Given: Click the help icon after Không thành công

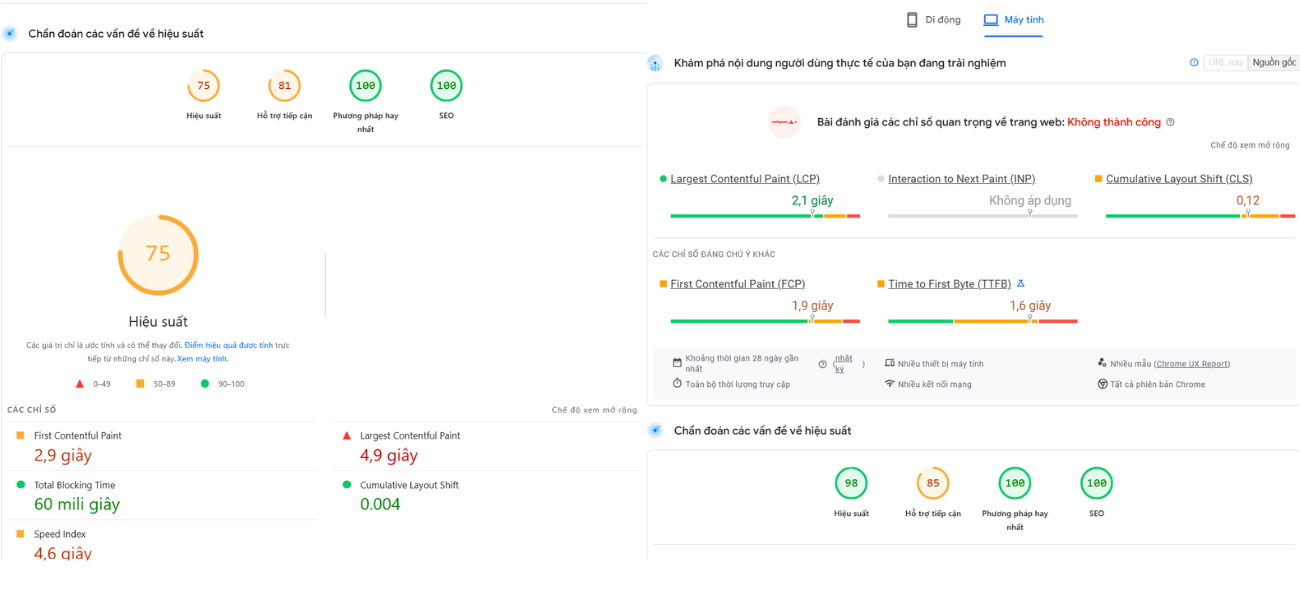Looking at the screenshot, I should (x=1171, y=122).
